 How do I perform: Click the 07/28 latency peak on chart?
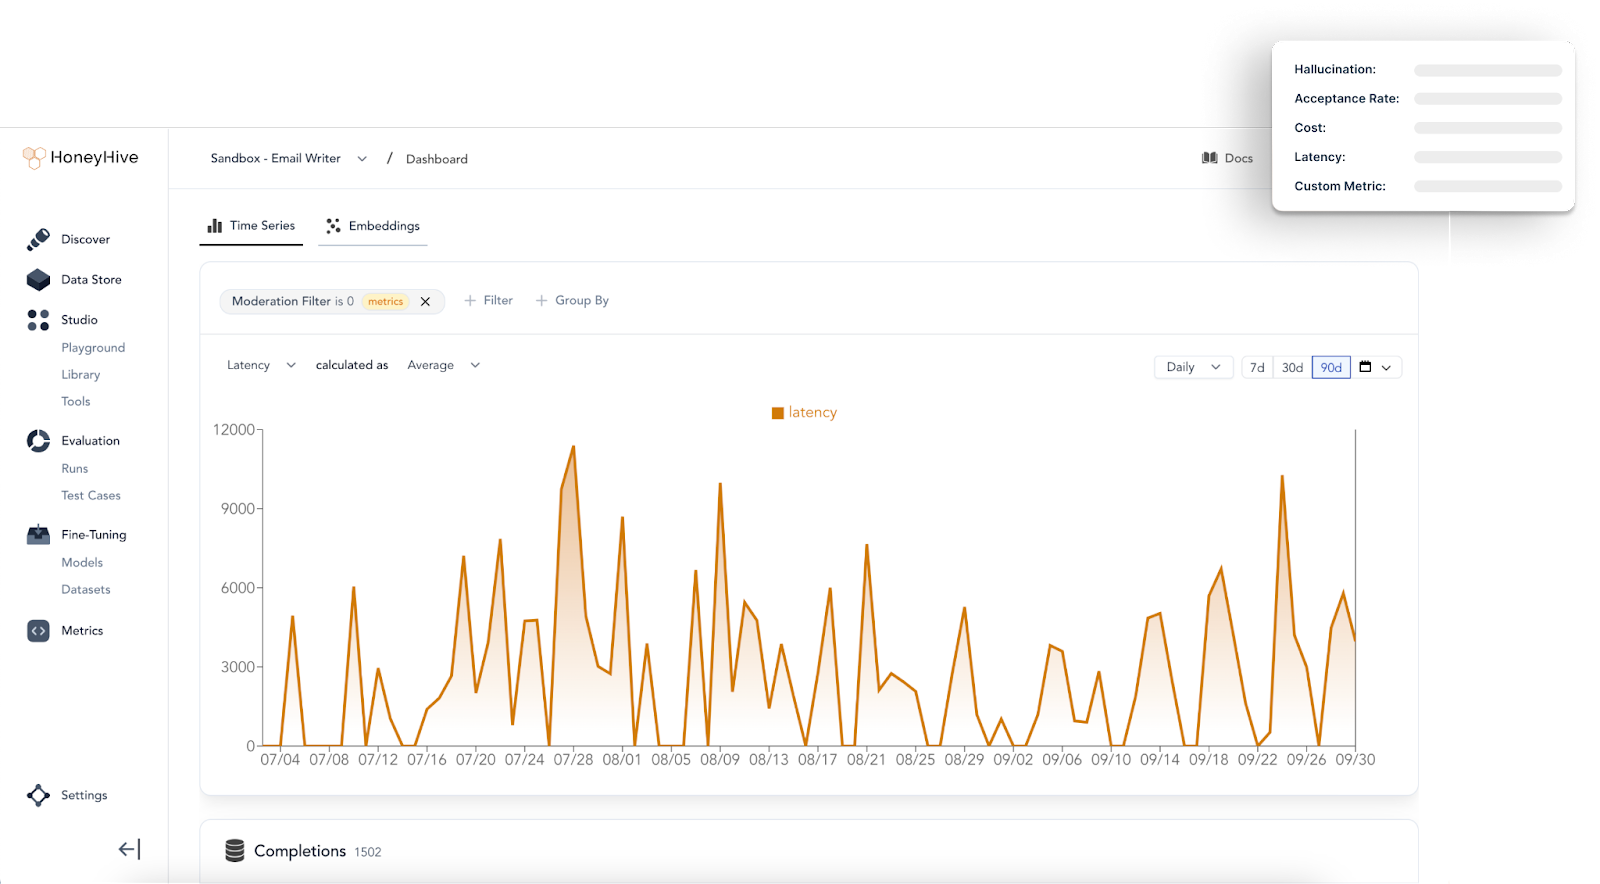click(573, 447)
